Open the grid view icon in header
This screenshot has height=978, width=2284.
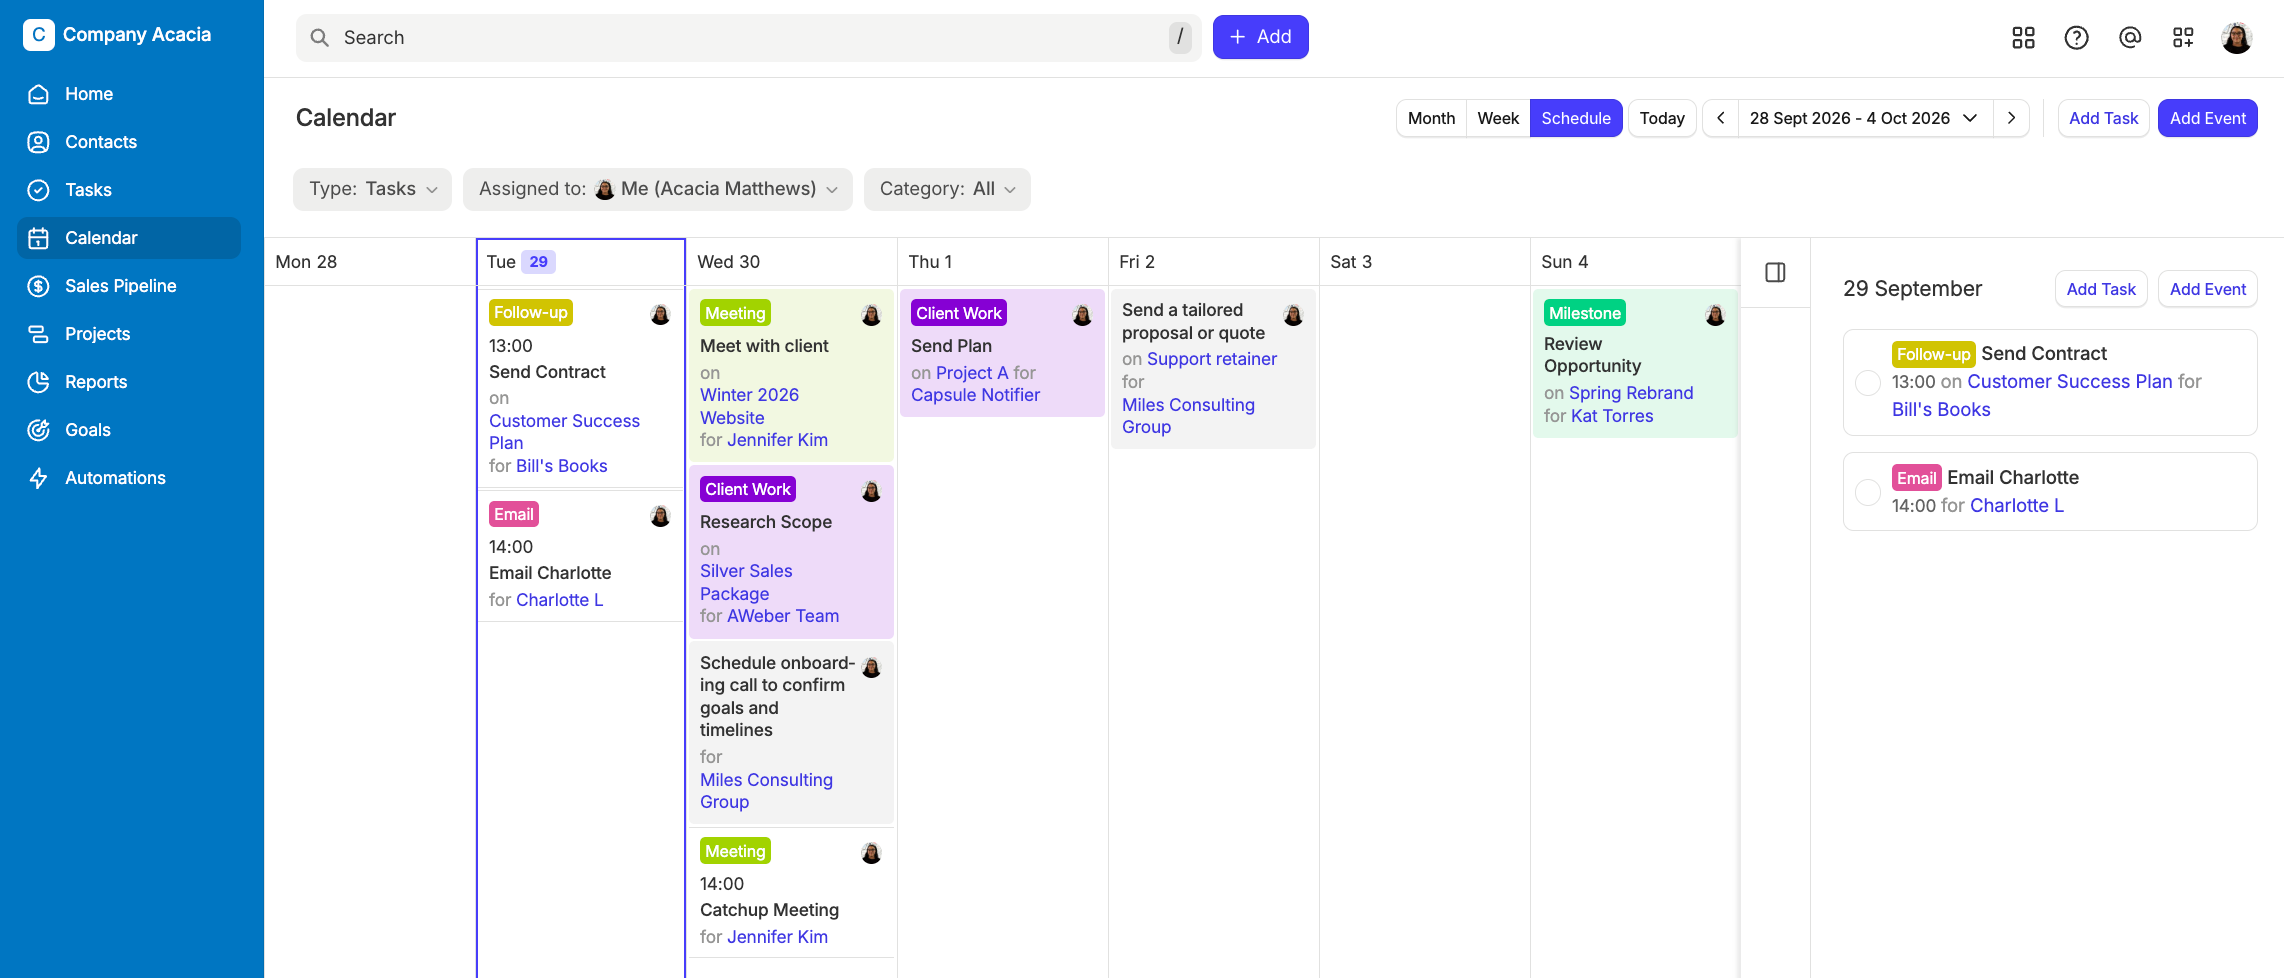coord(2023,38)
